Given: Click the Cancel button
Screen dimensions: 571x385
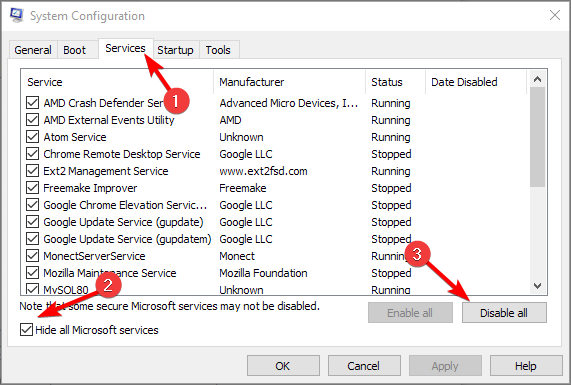Looking at the screenshot, I should [364, 366].
